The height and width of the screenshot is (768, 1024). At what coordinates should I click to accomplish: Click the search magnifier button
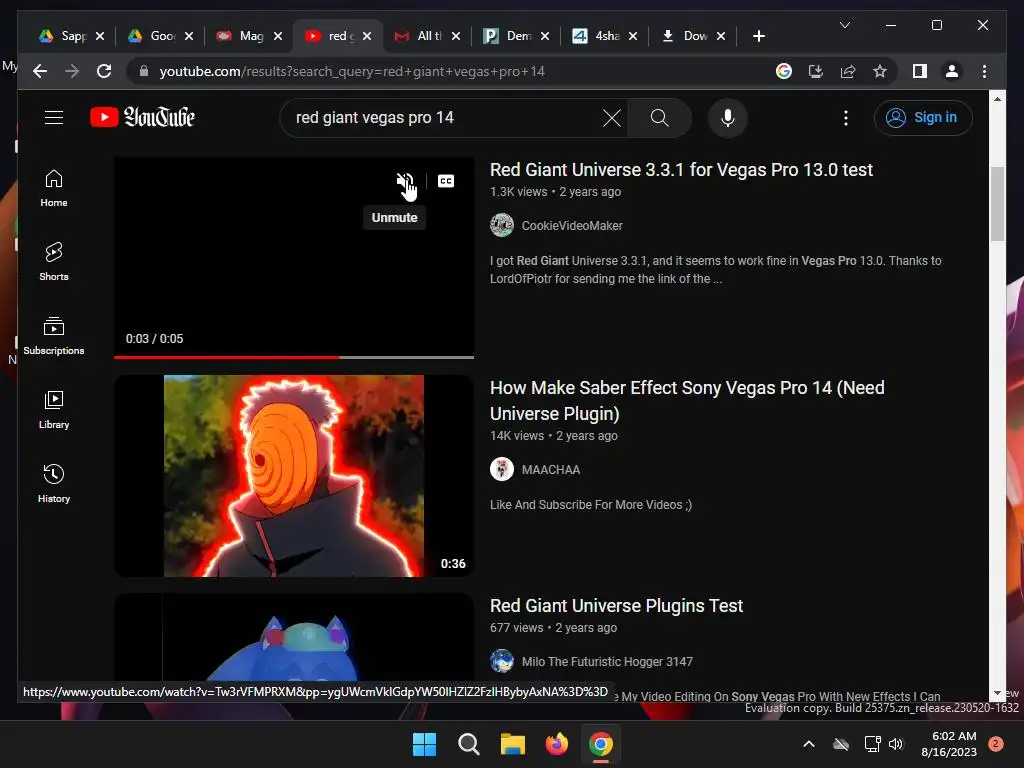(x=660, y=118)
